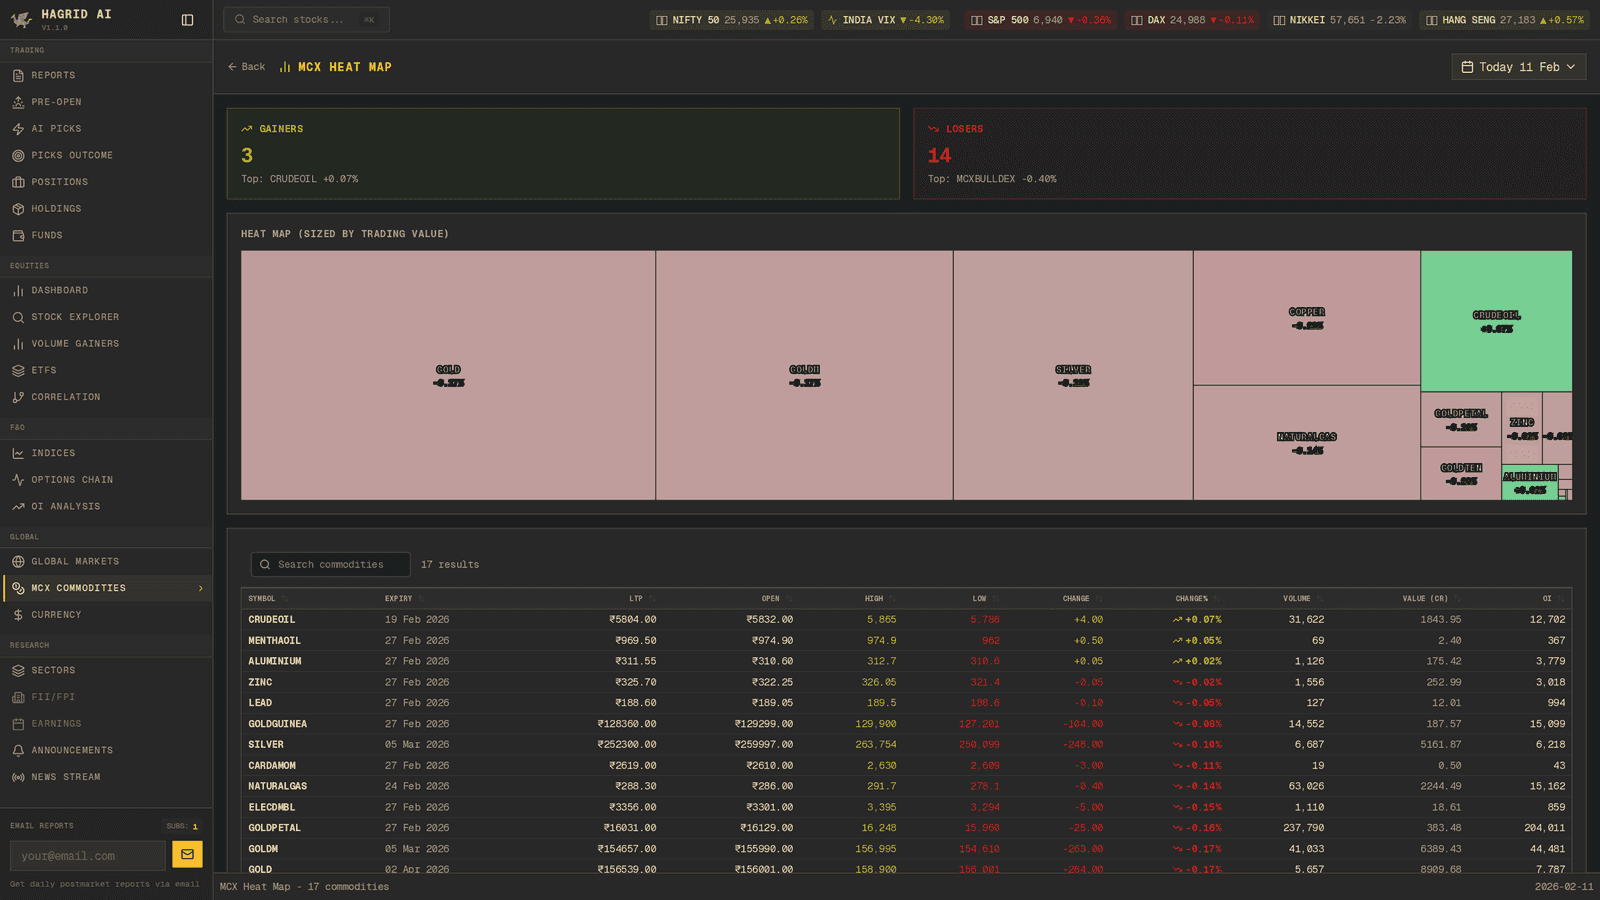The image size is (1600, 900).
Task: Select the Currency dollar icon
Action: click(x=18, y=615)
